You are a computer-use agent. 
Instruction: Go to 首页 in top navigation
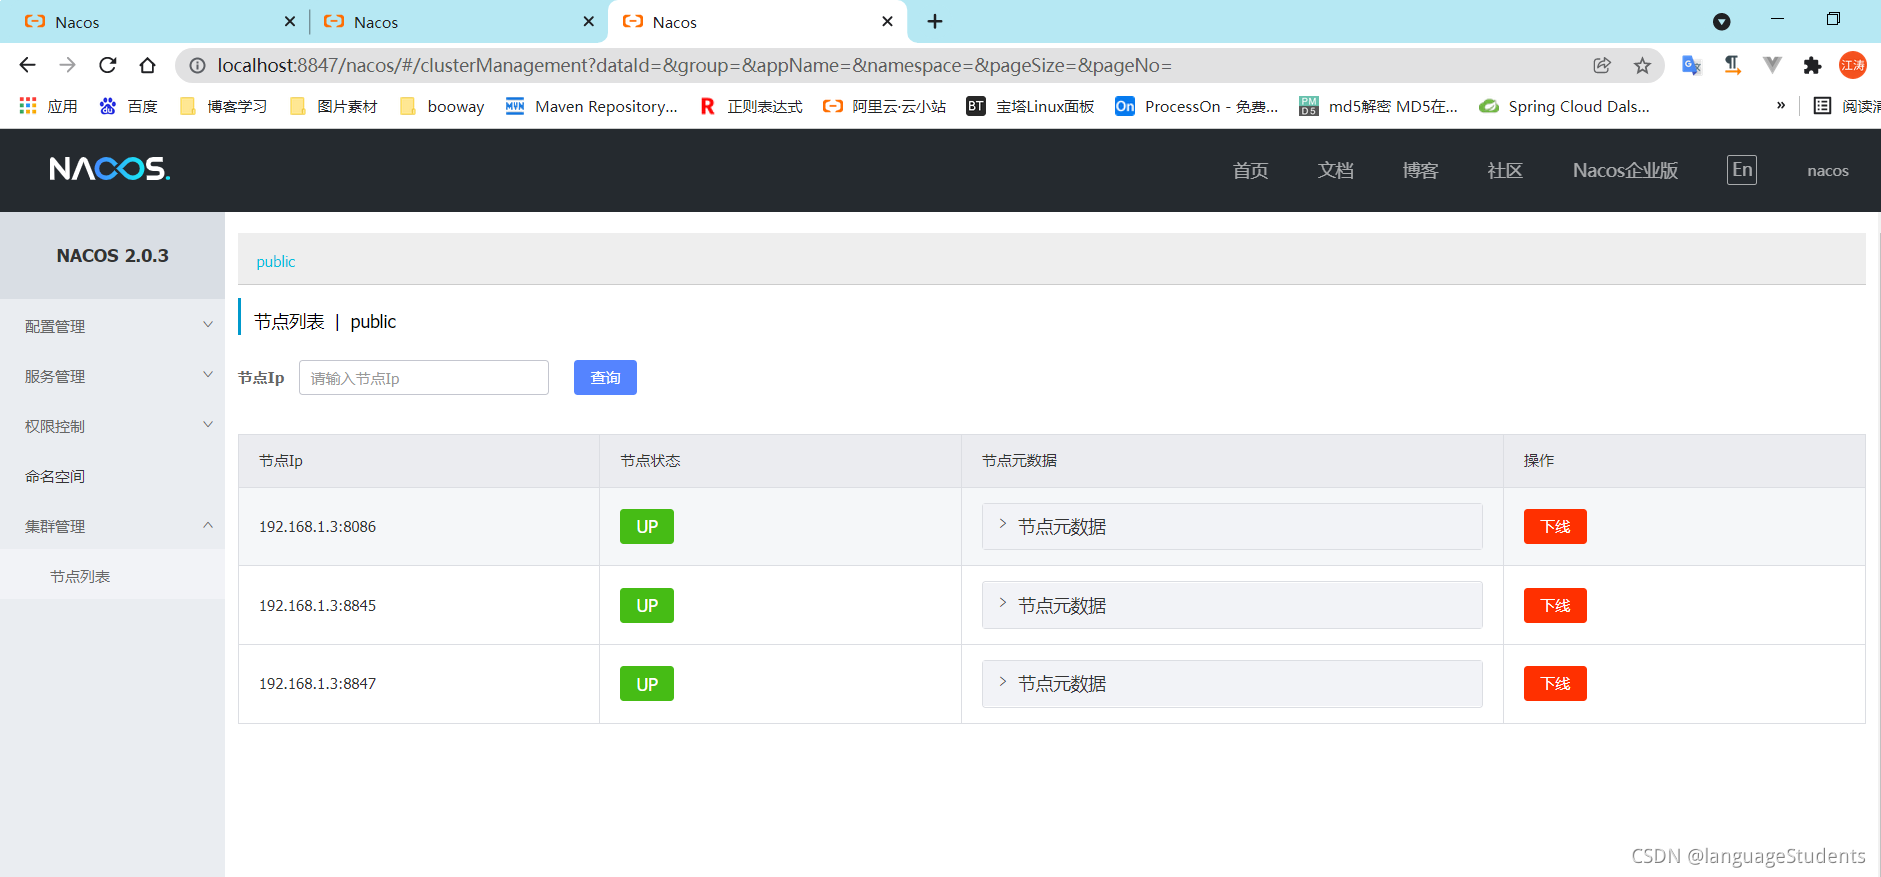click(x=1250, y=170)
